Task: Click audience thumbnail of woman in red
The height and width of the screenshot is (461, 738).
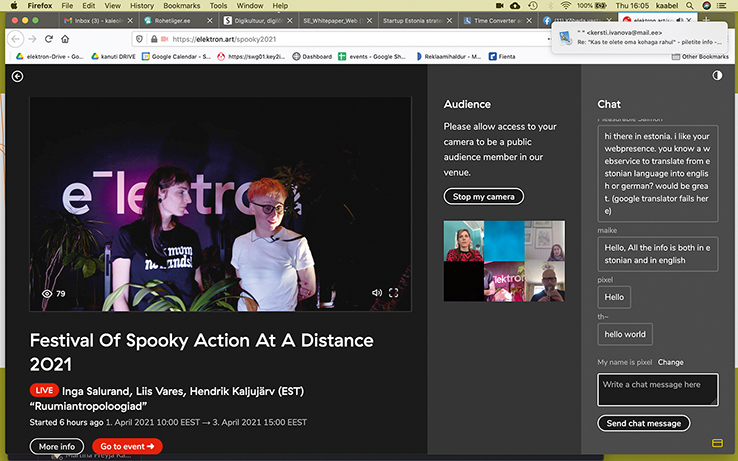Action: (x=464, y=241)
